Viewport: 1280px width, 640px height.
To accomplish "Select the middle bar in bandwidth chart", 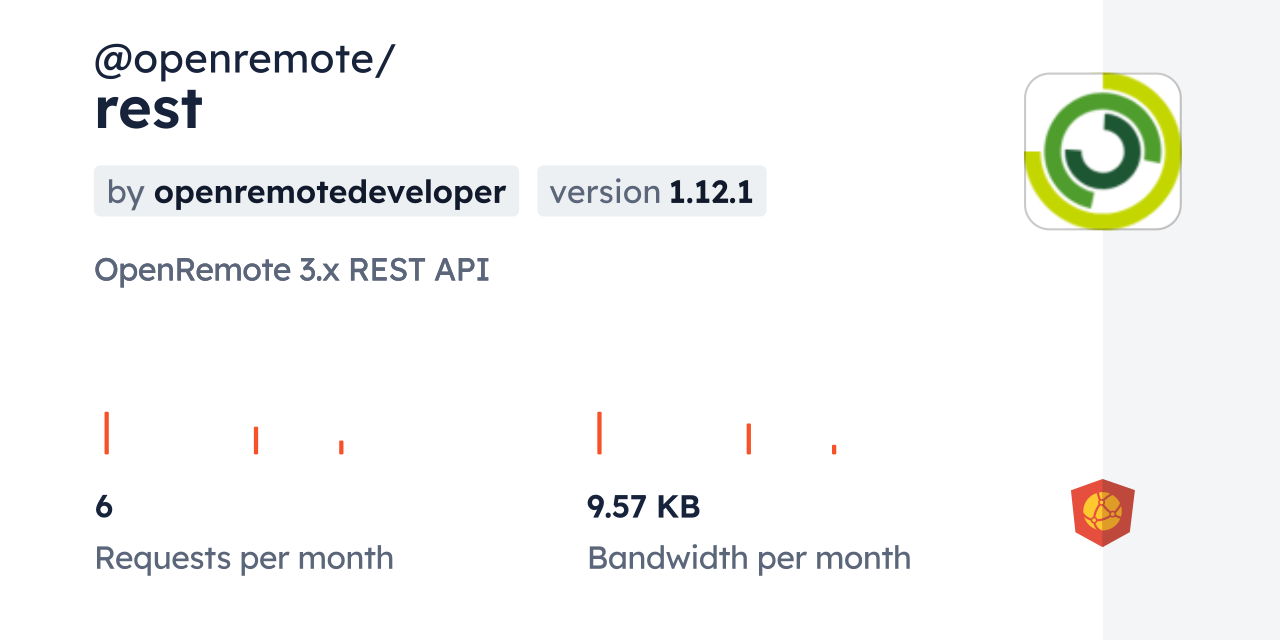I will 748,438.
